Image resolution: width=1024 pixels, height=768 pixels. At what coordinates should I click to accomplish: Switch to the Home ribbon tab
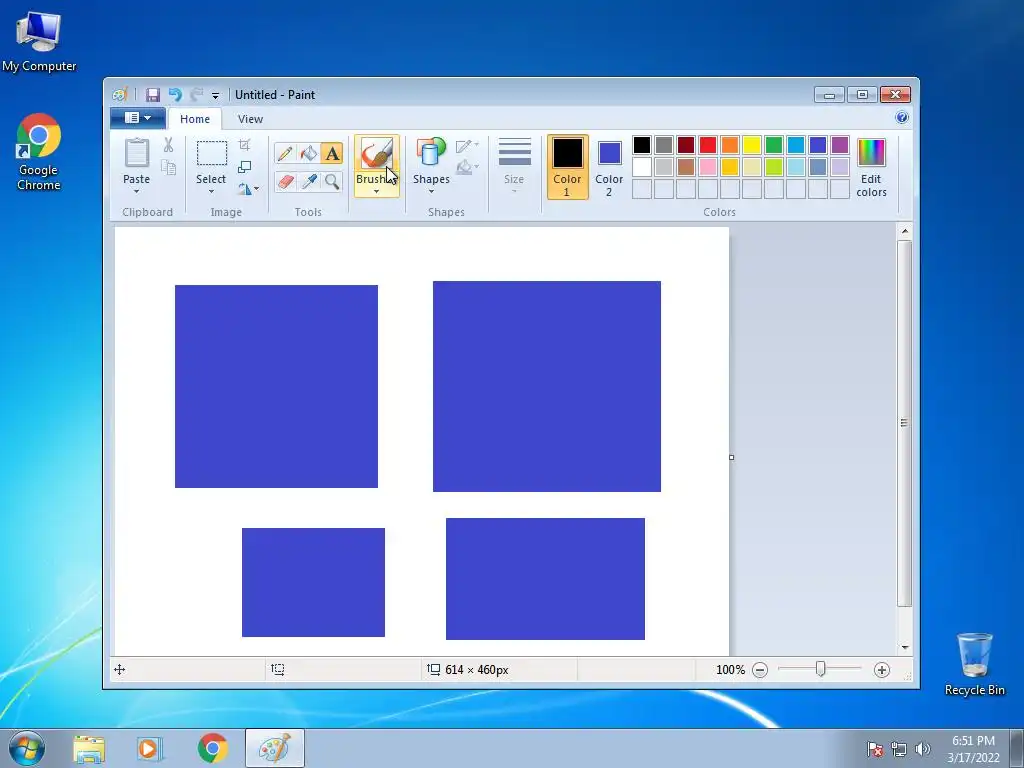tap(195, 119)
